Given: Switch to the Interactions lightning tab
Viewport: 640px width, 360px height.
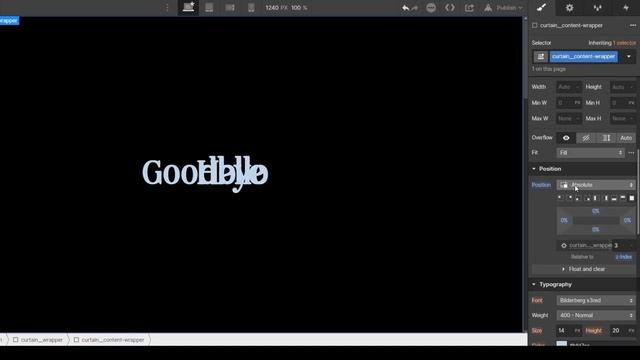Looking at the screenshot, I should pyautogui.click(x=626, y=7).
